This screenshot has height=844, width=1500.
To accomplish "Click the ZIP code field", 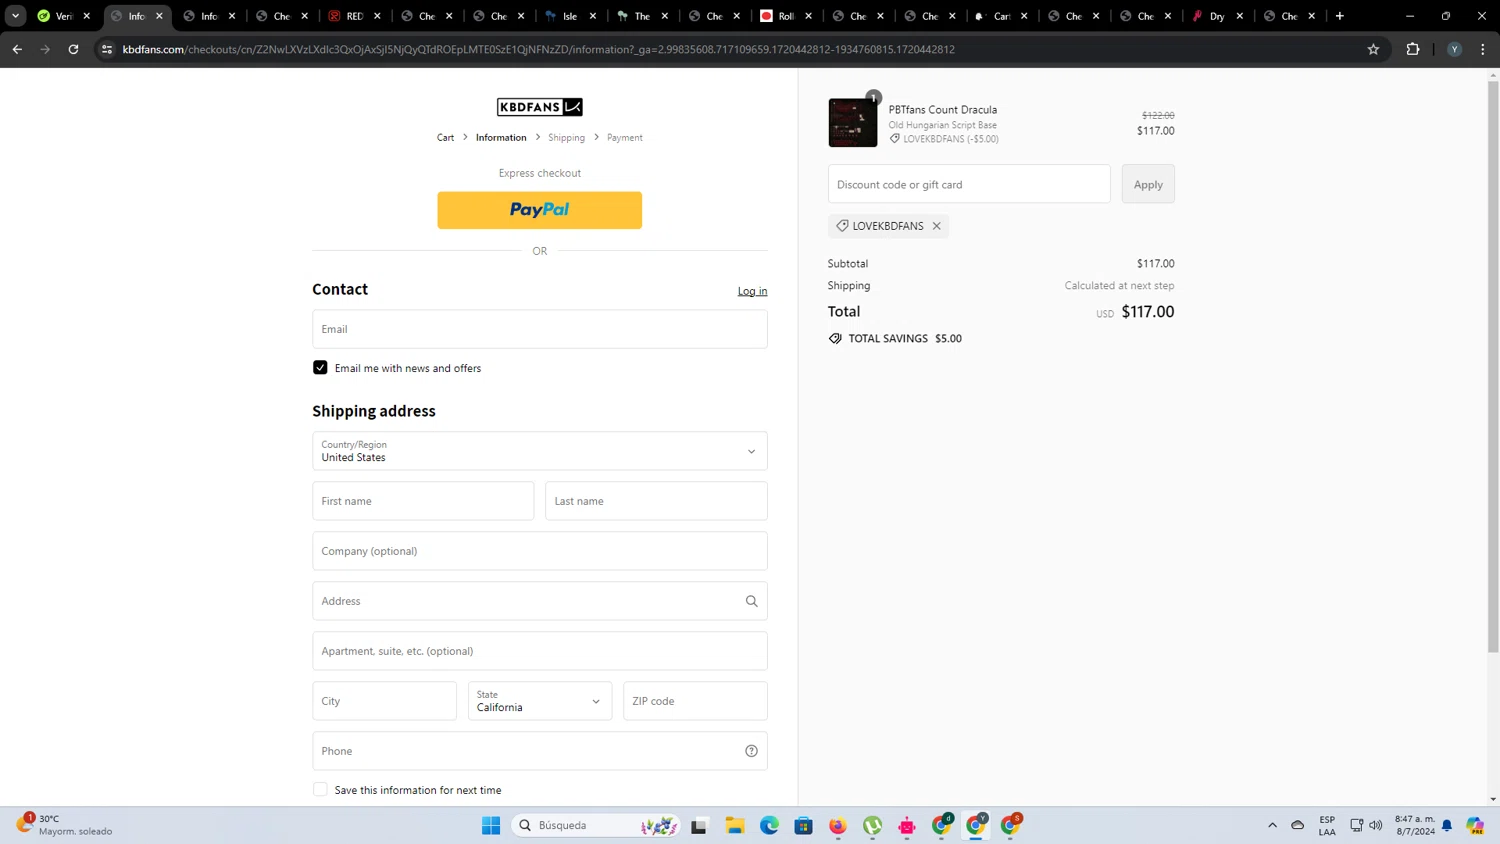I will pyautogui.click(x=695, y=701).
